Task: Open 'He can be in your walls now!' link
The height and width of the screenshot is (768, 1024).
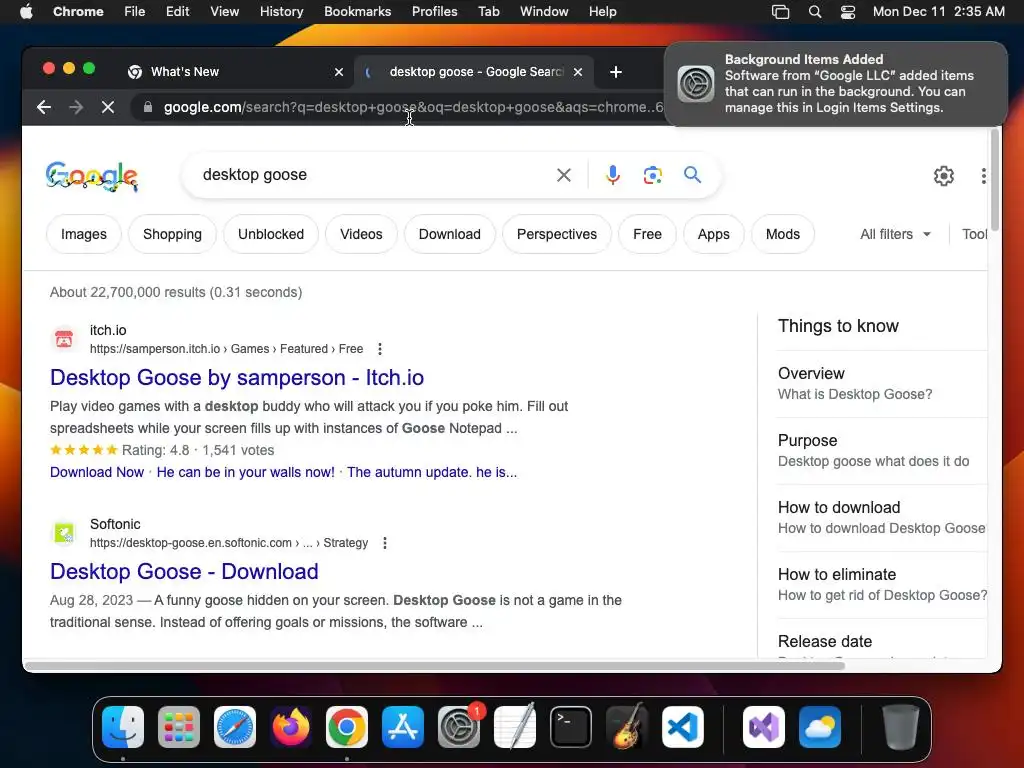Action: [246, 473]
